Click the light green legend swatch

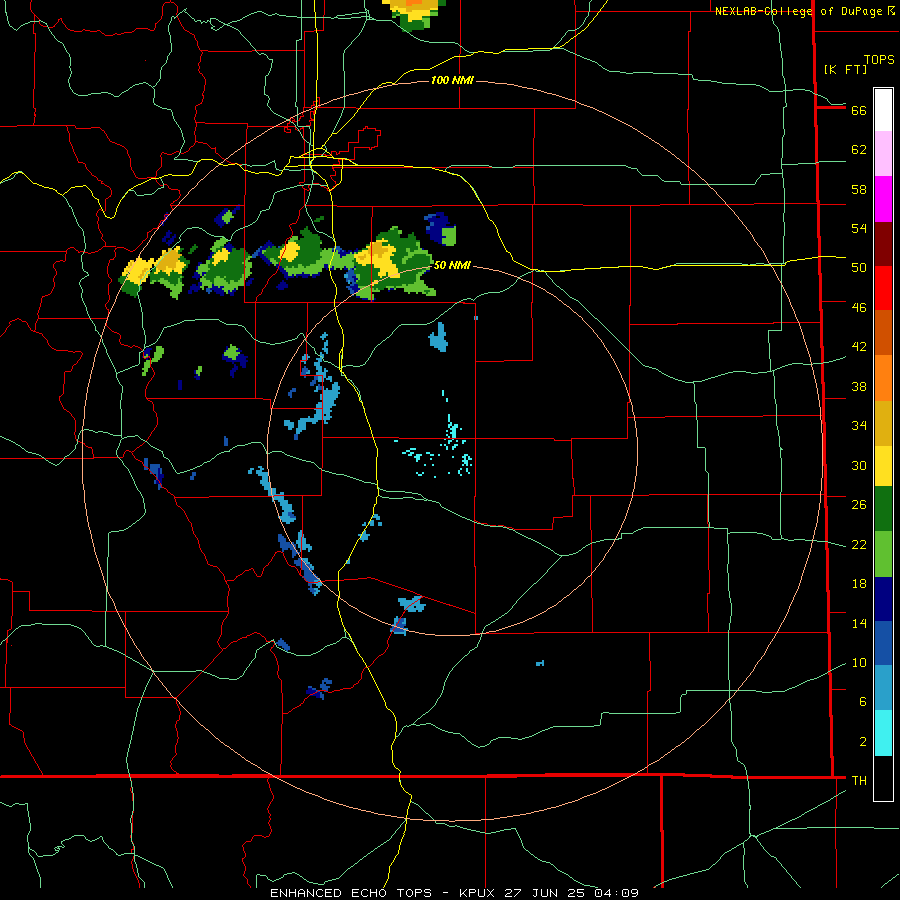coord(883,554)
